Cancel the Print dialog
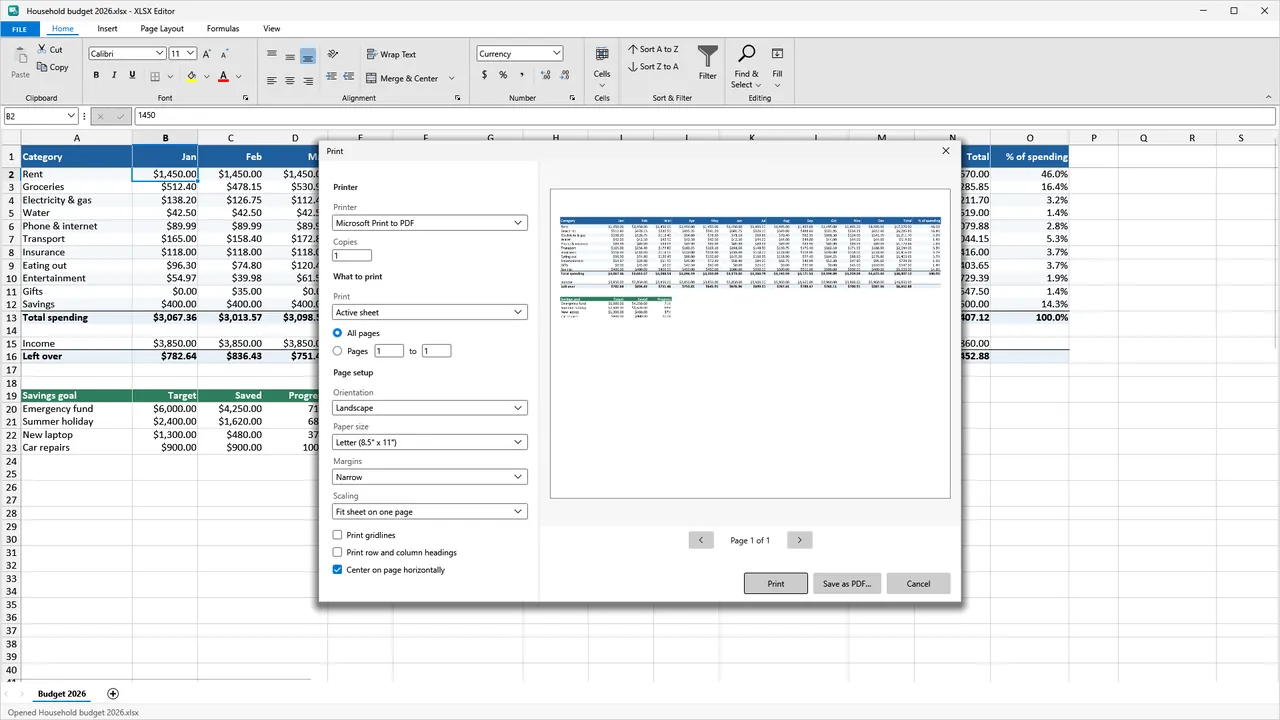 (x=918, y=583)
